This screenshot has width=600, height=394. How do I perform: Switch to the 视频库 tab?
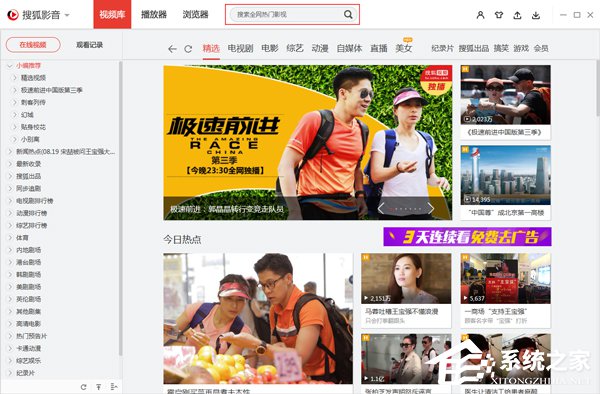112,14
